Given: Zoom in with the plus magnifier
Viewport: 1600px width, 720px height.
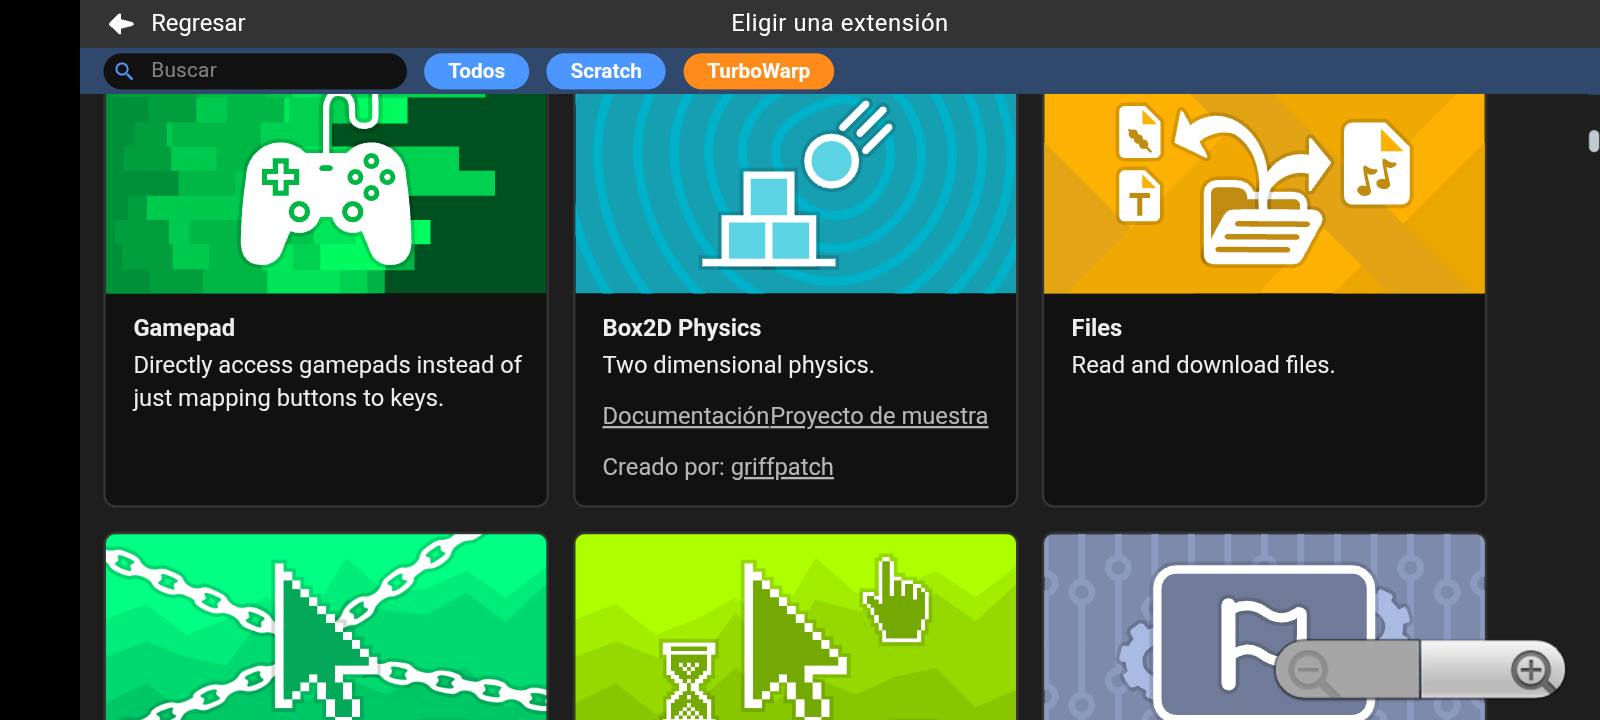Looking at the screenshot, I should pos(1492,670).
